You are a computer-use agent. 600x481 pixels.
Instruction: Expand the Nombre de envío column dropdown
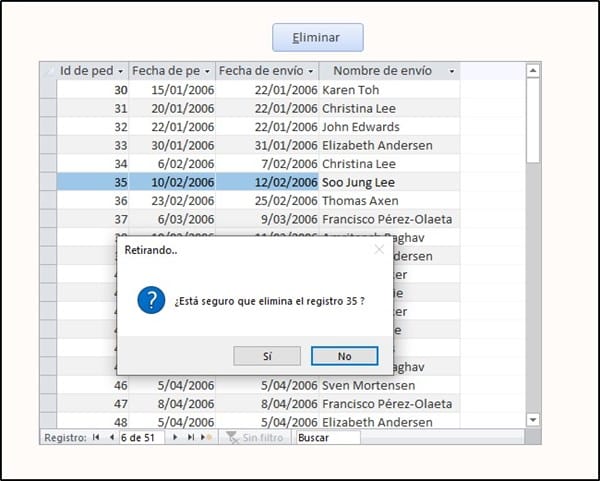coord(452,72)
